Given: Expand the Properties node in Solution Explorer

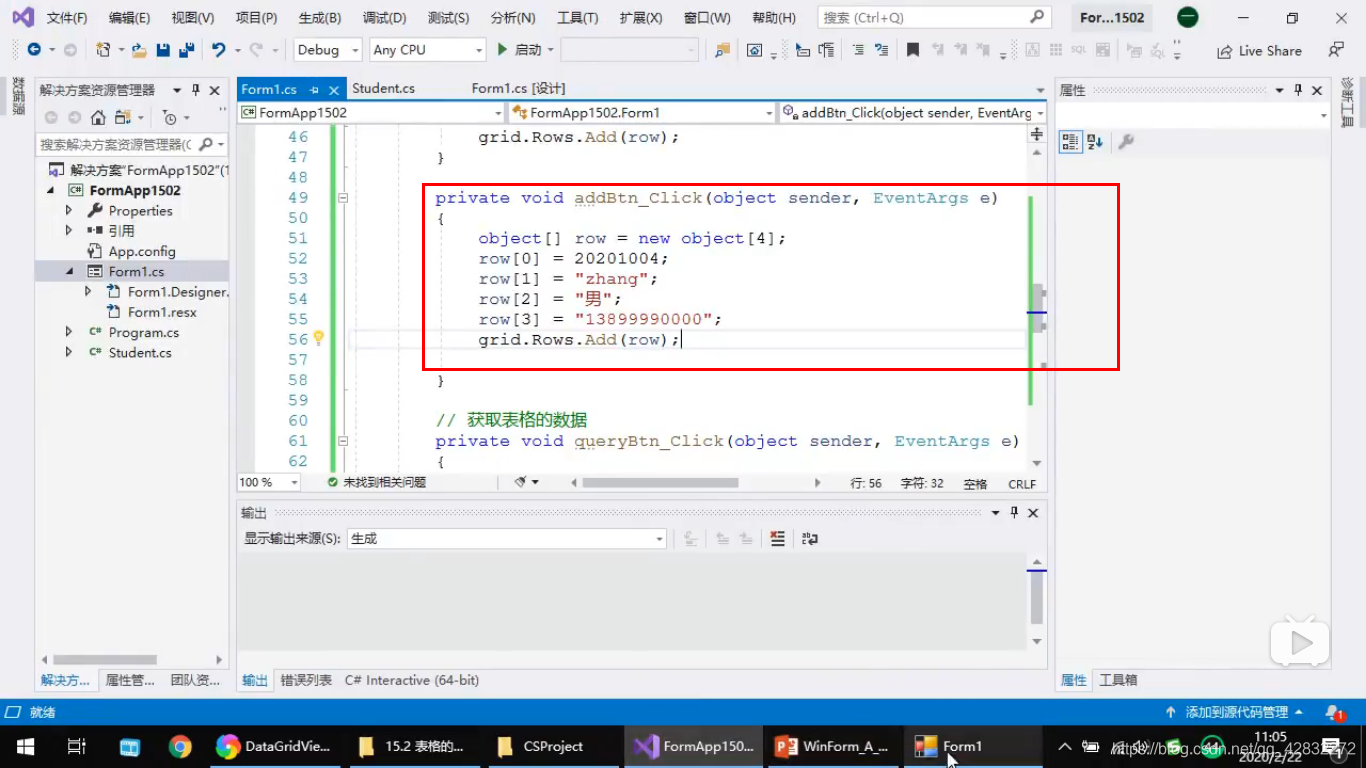Looking at the screenshot, I should pyautogui.click(x=69, y=211).
